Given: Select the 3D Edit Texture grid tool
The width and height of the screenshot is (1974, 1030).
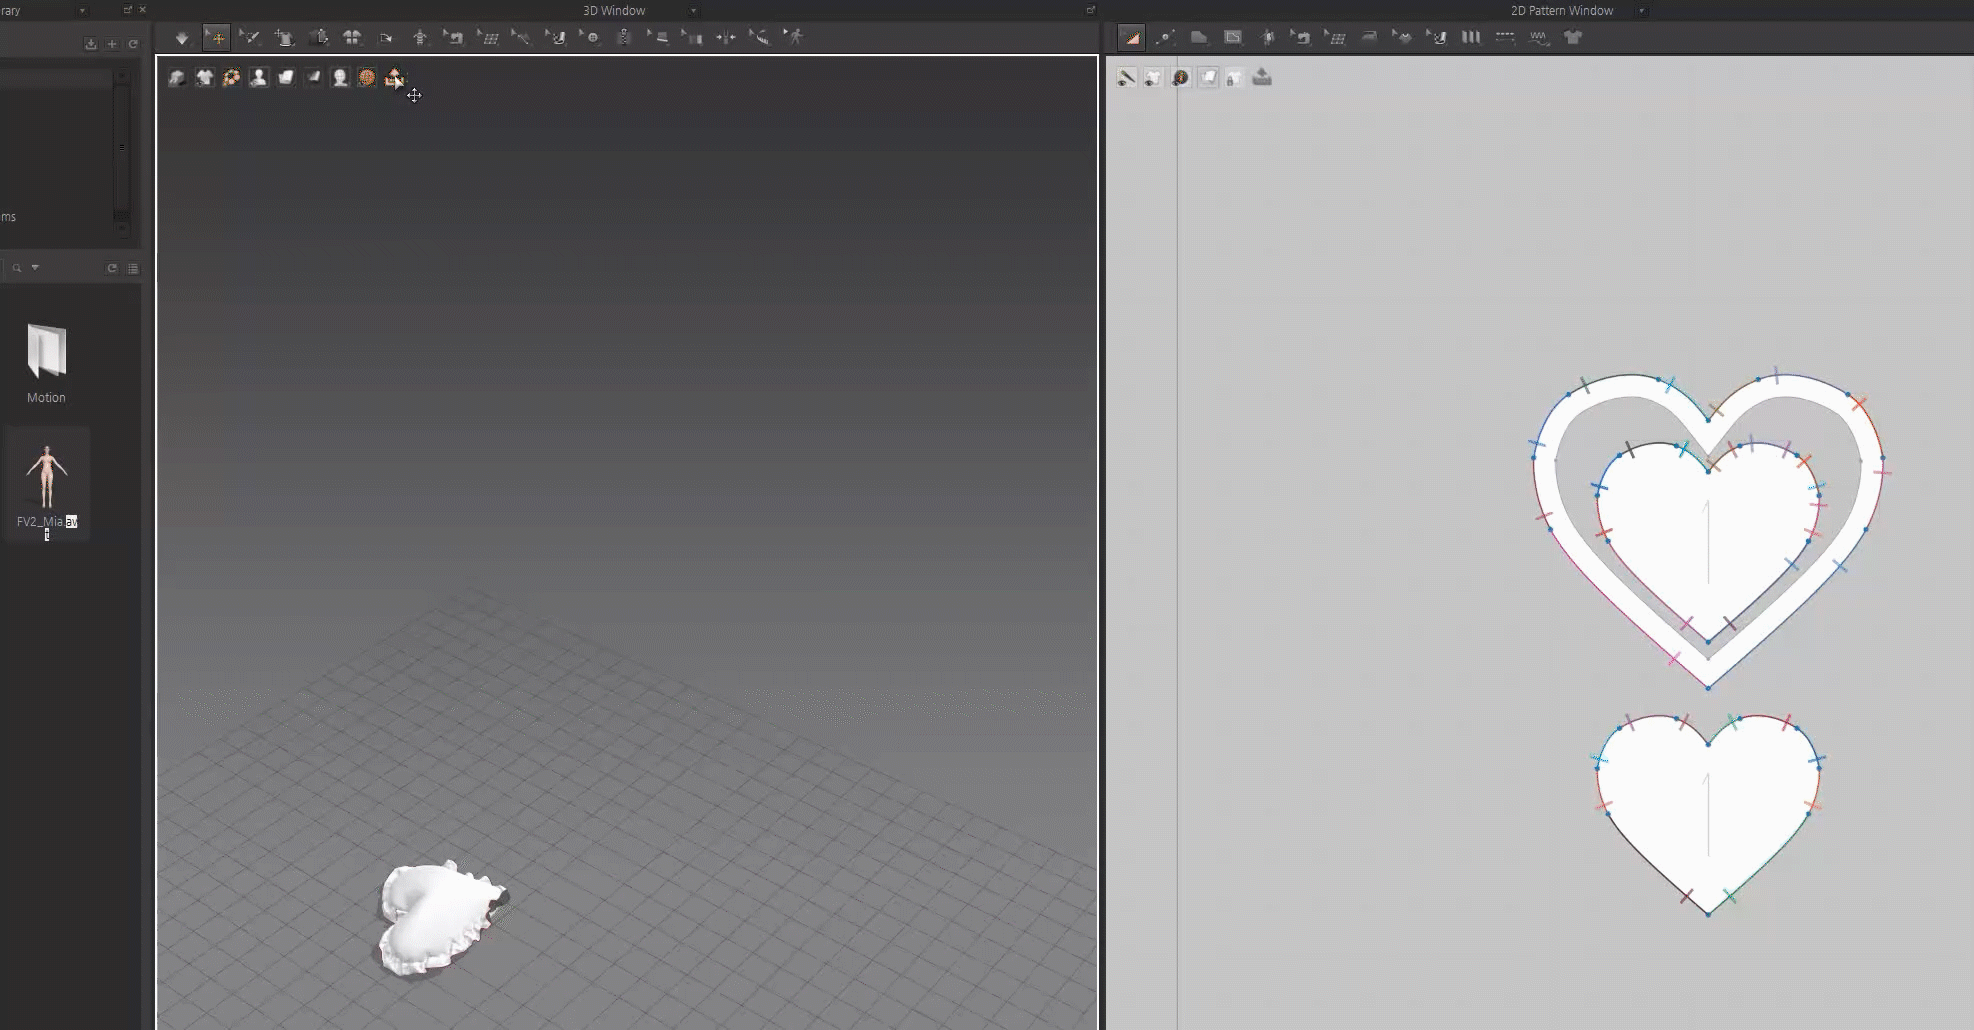Looking at the screenshot, I should click(x=488, y=38).
